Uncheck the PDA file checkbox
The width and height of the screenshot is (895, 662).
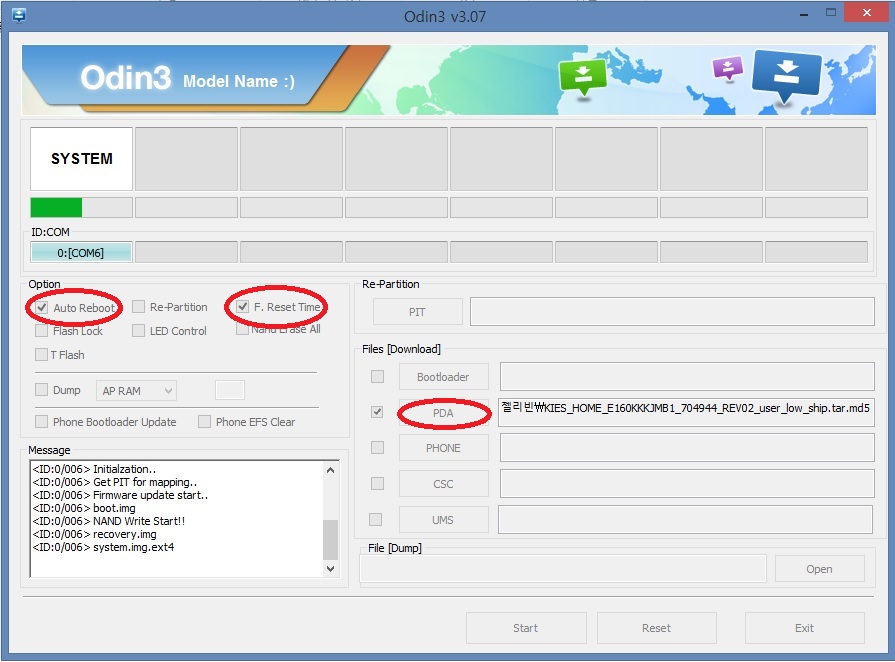coord(377,412)
